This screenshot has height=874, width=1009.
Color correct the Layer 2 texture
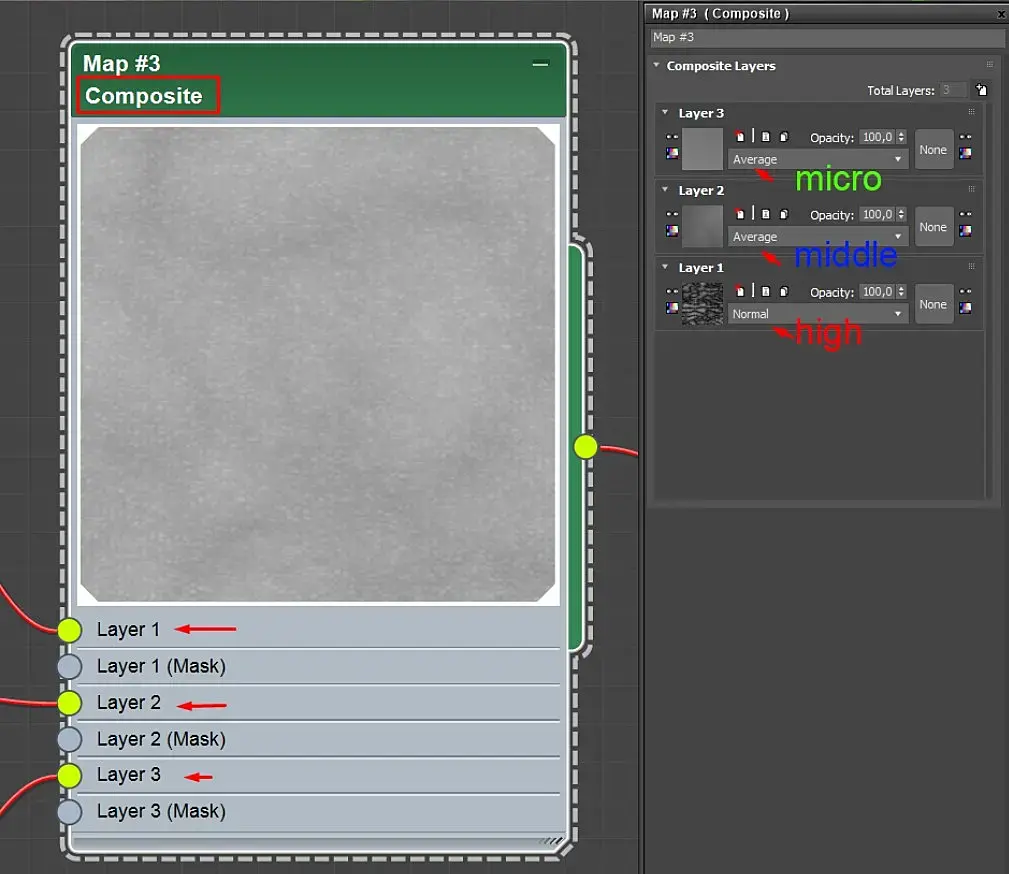[x=672, y=230]
